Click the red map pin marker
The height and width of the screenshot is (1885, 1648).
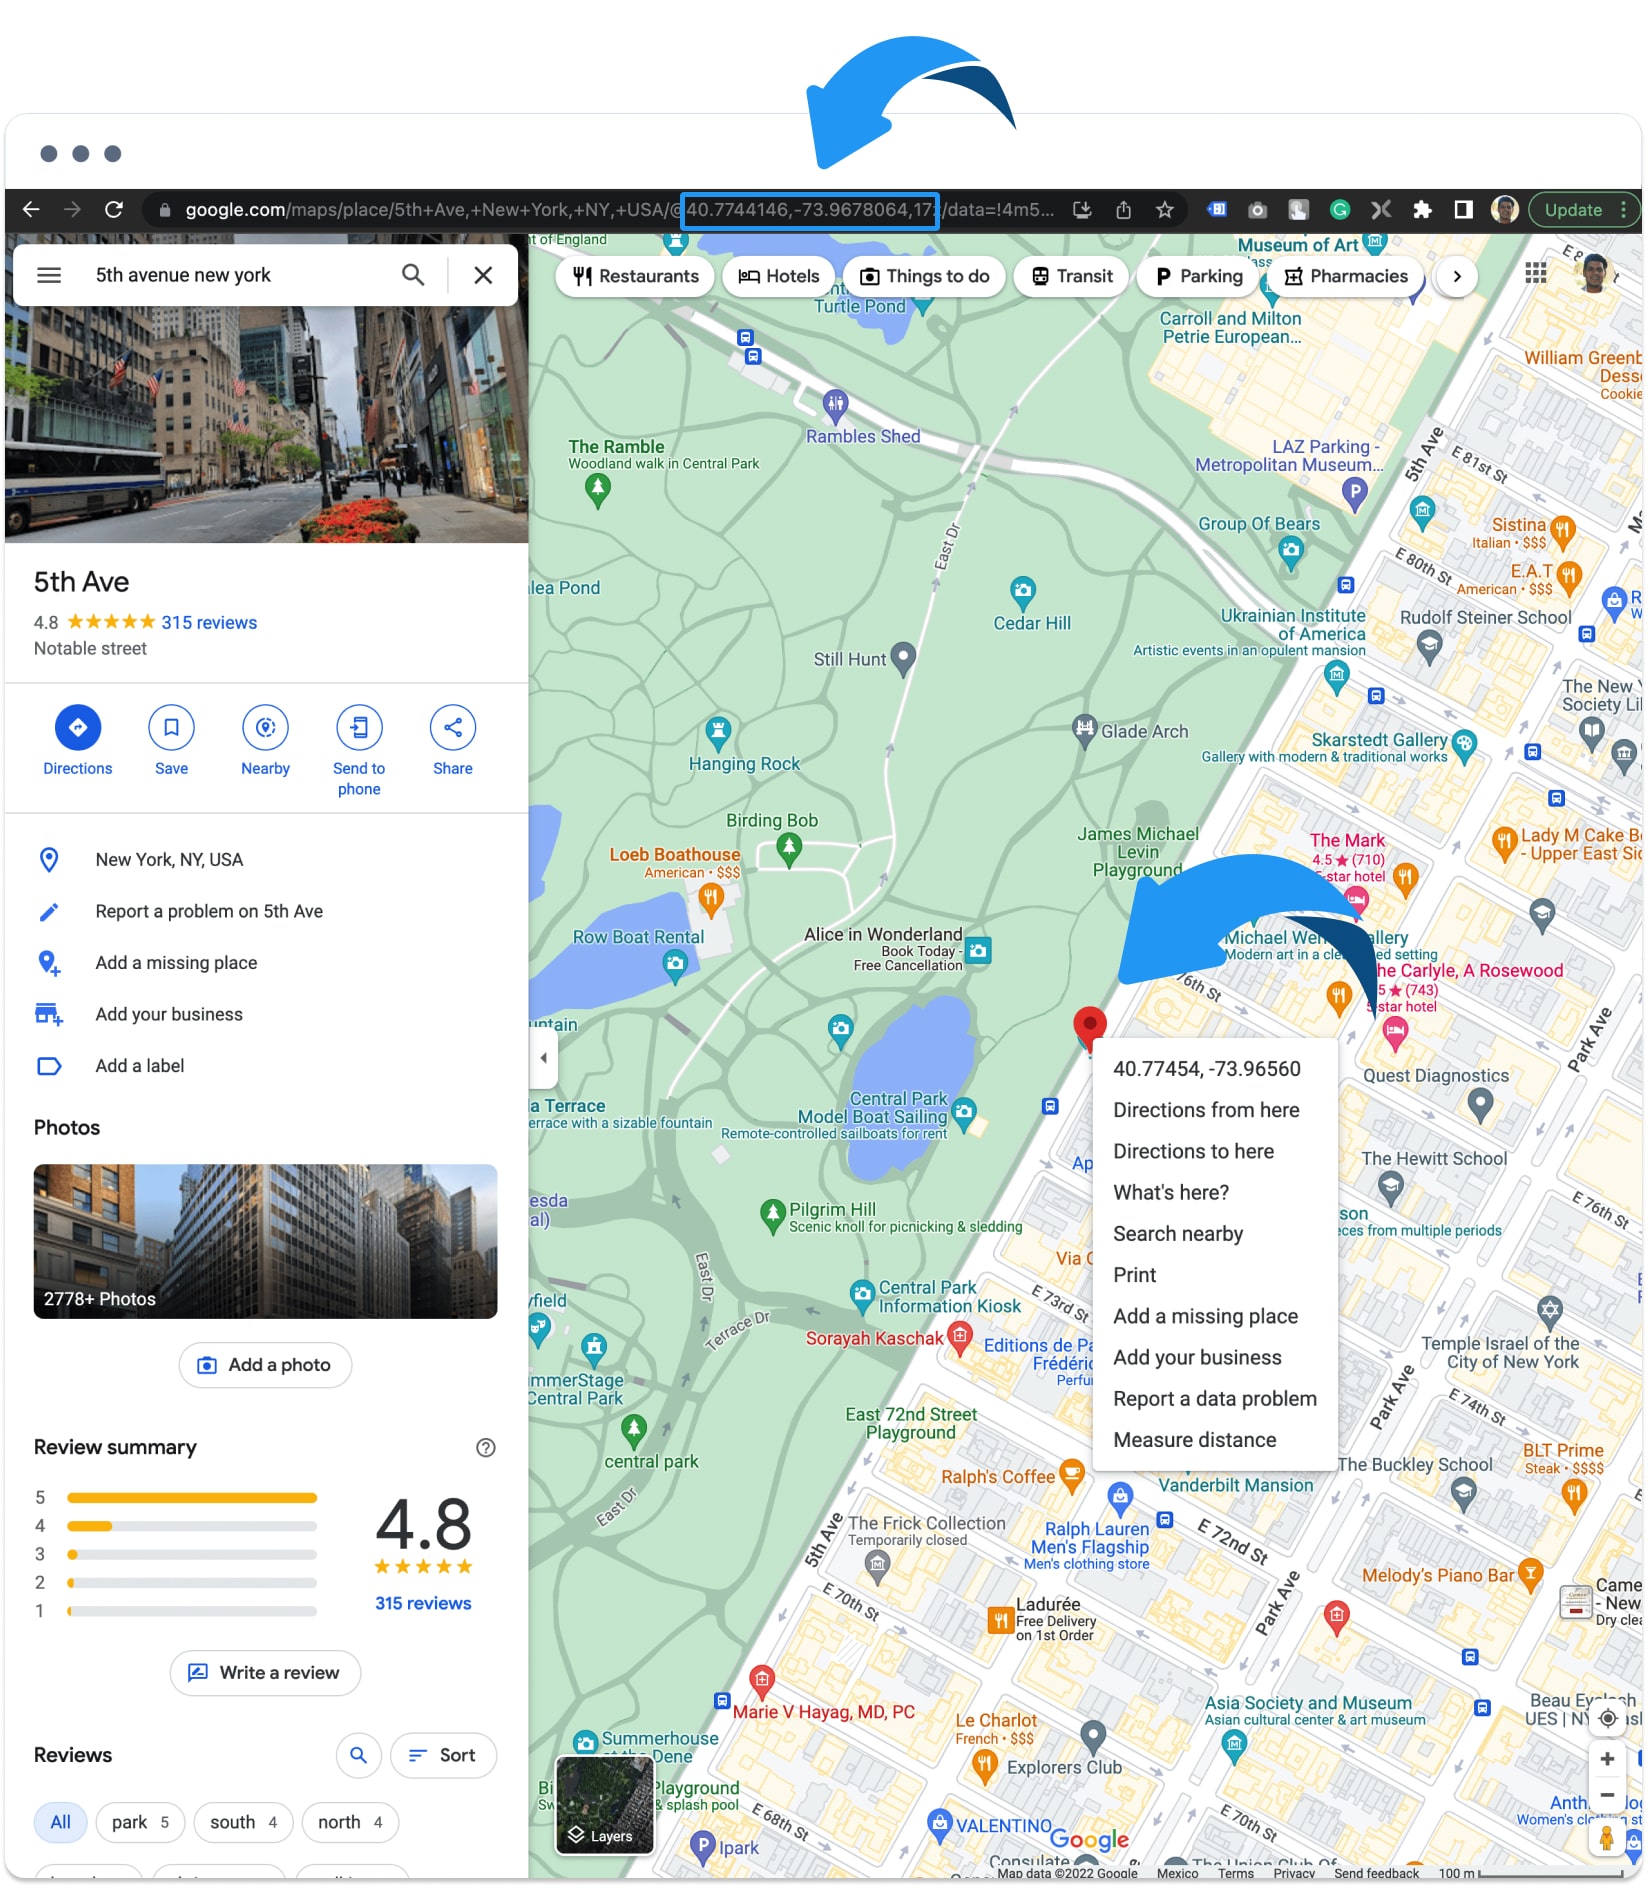(x=1089, y=1028)
